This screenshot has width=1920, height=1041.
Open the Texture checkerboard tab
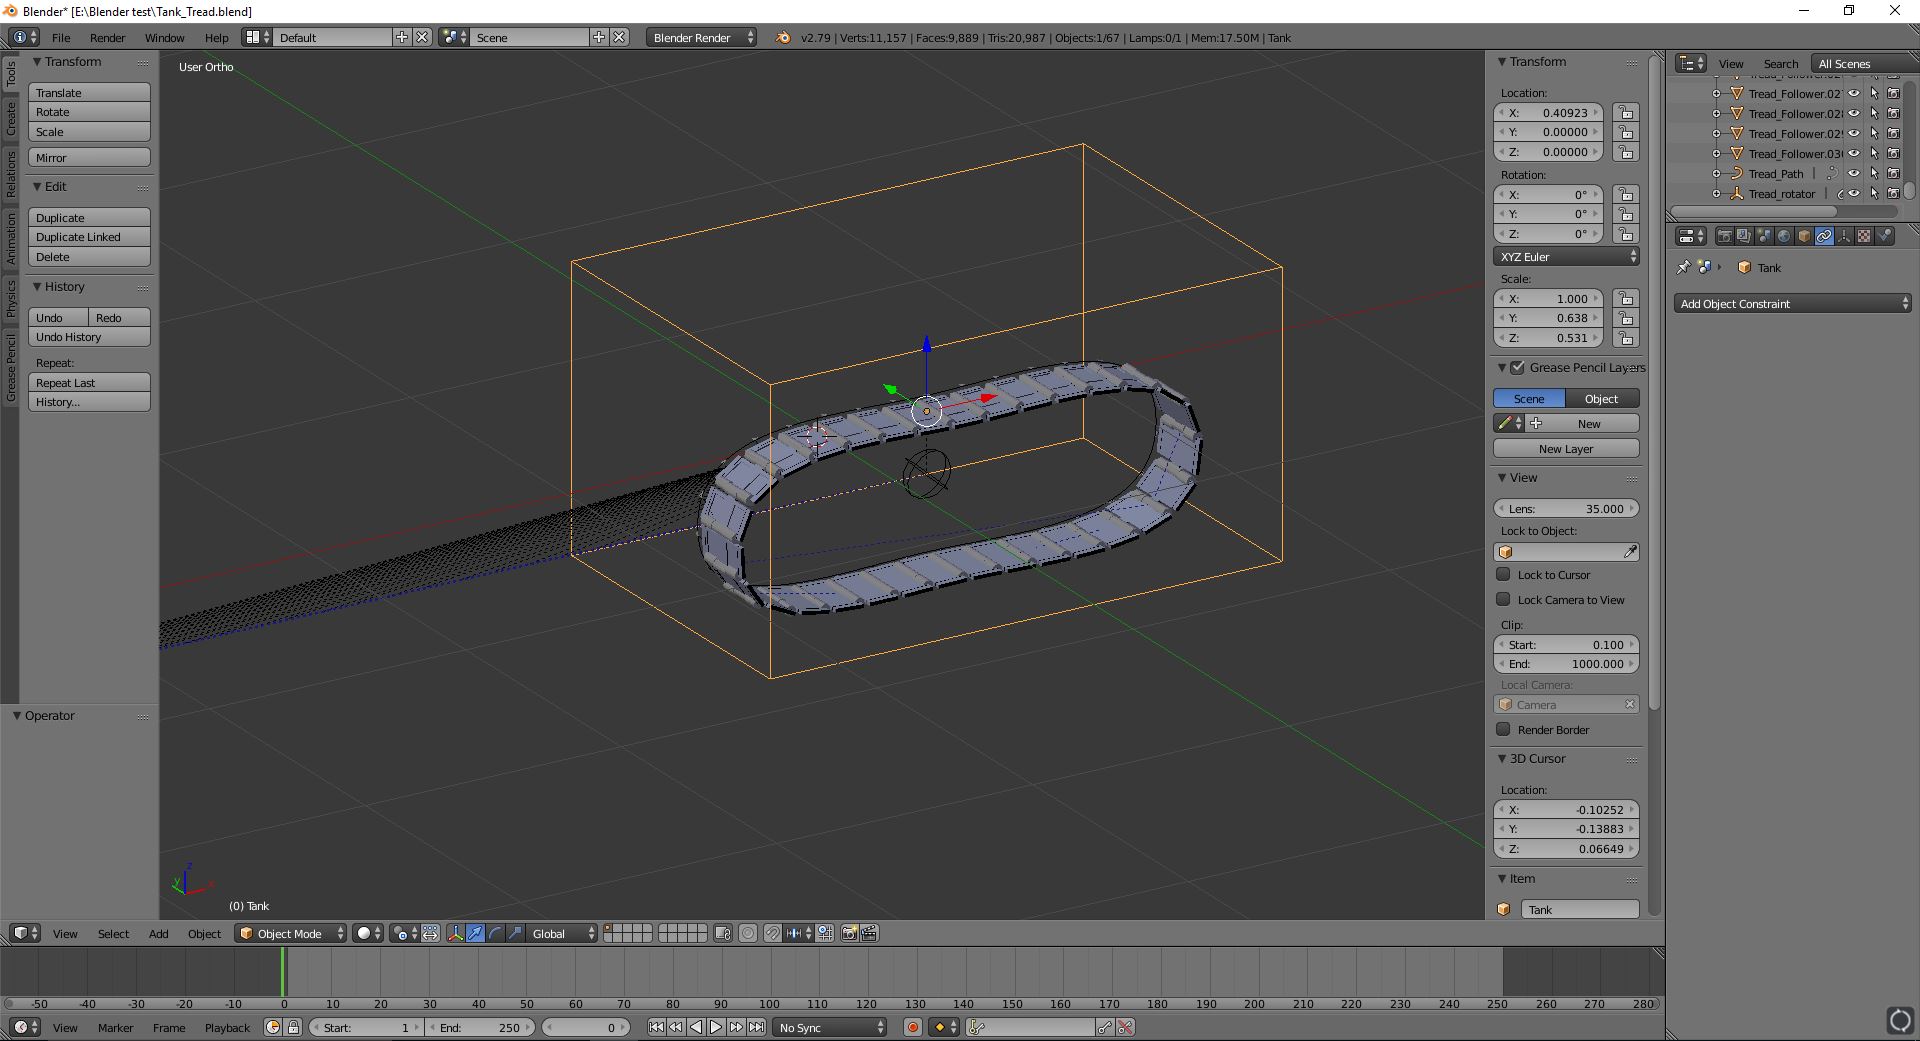[1864, 236]
